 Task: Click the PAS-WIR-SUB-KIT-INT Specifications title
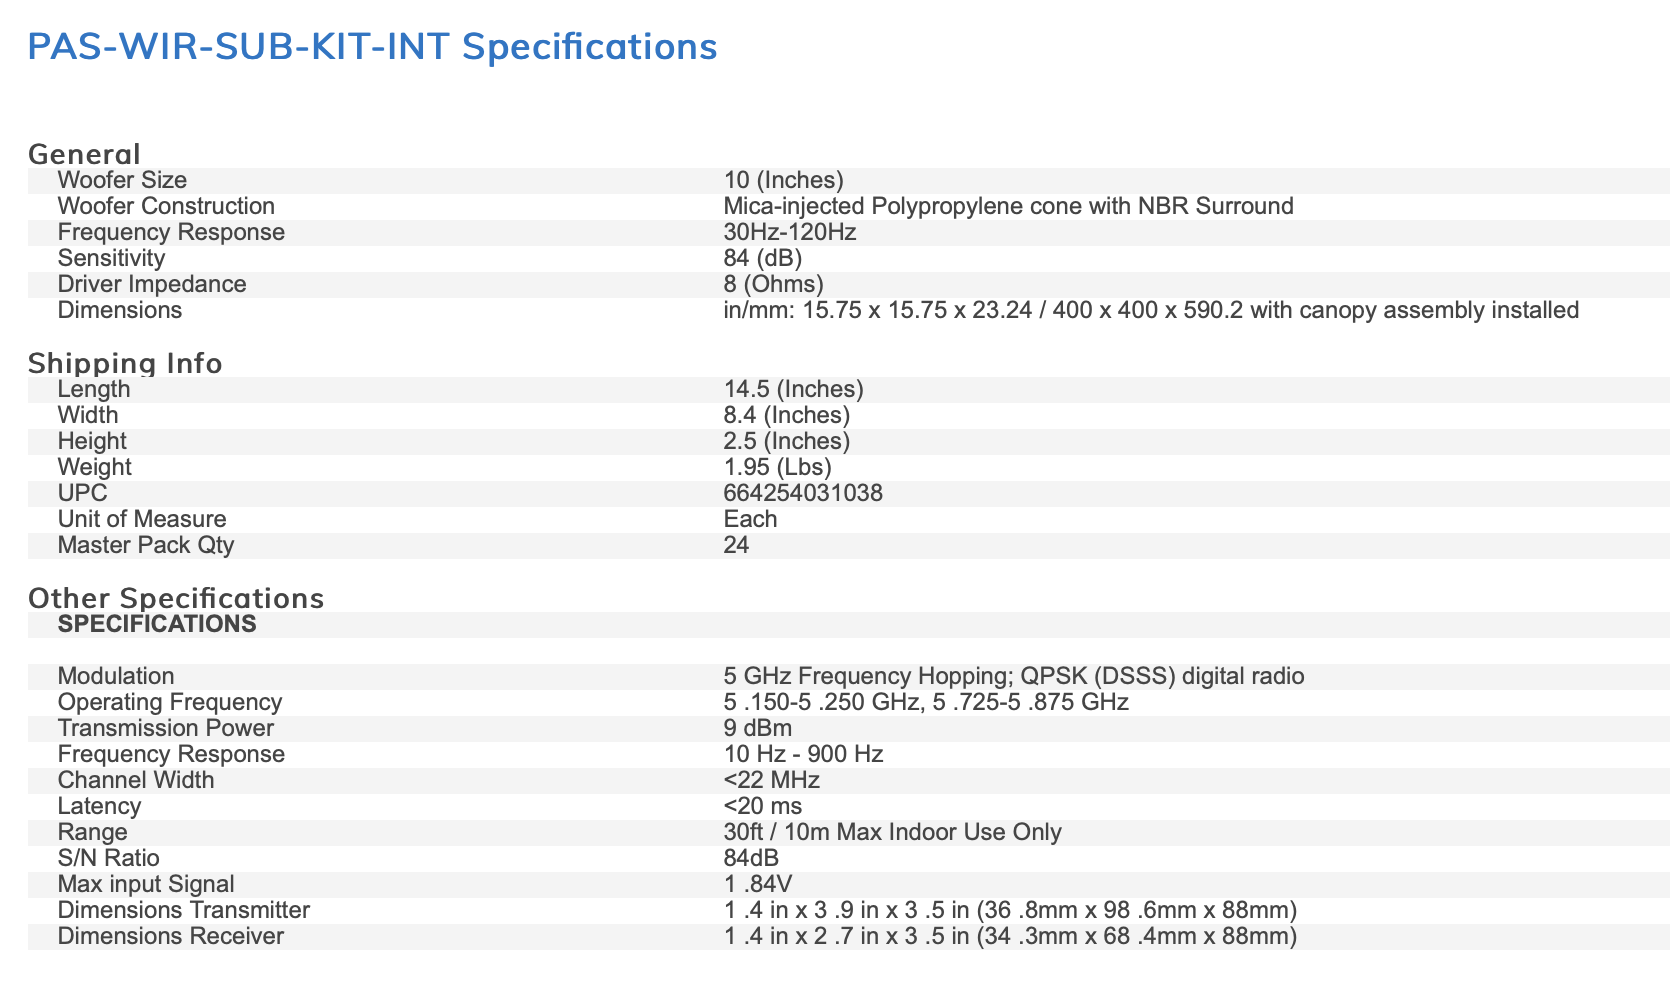click(x=372, y=47)
